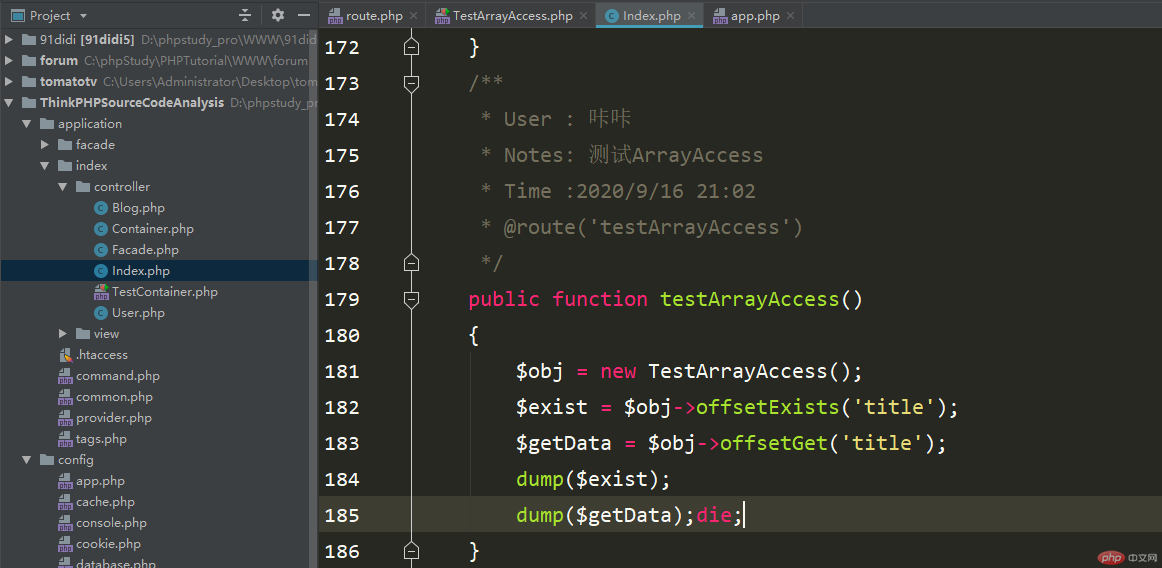Expand the view folder

pos(63,334)
